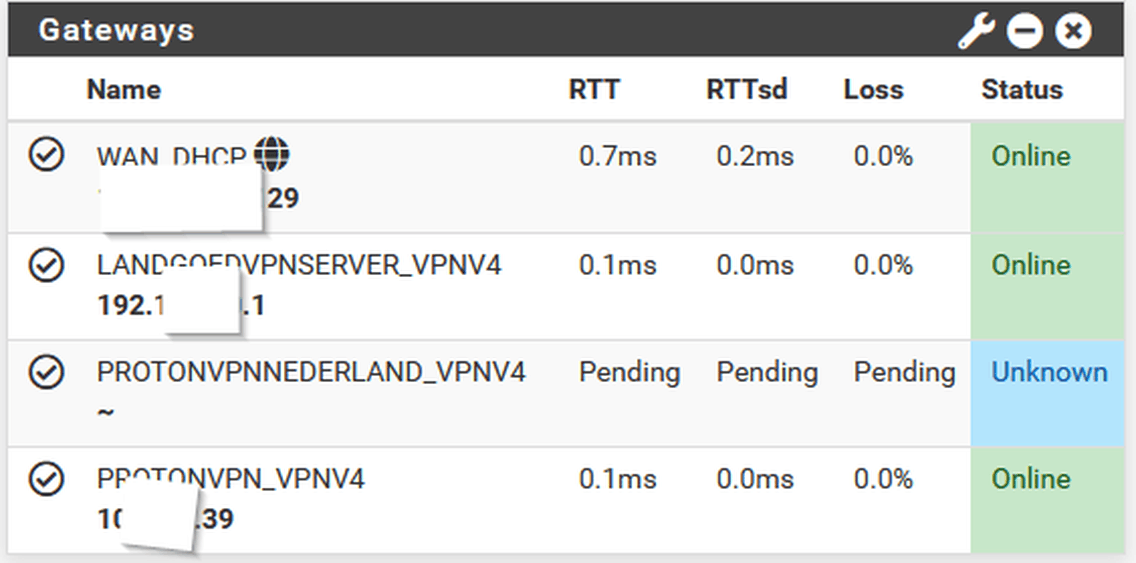Select the WAN_DHCP Online status cell
The height and width of the screenshot is (563, 1136).
[1047, 178]
